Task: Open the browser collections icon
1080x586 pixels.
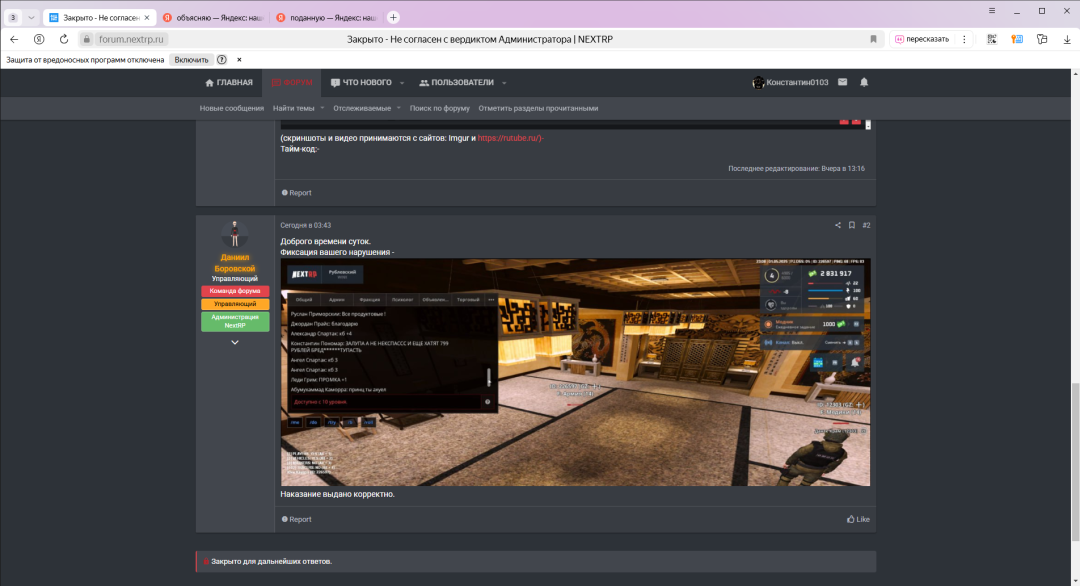Action: (1042, 39)
